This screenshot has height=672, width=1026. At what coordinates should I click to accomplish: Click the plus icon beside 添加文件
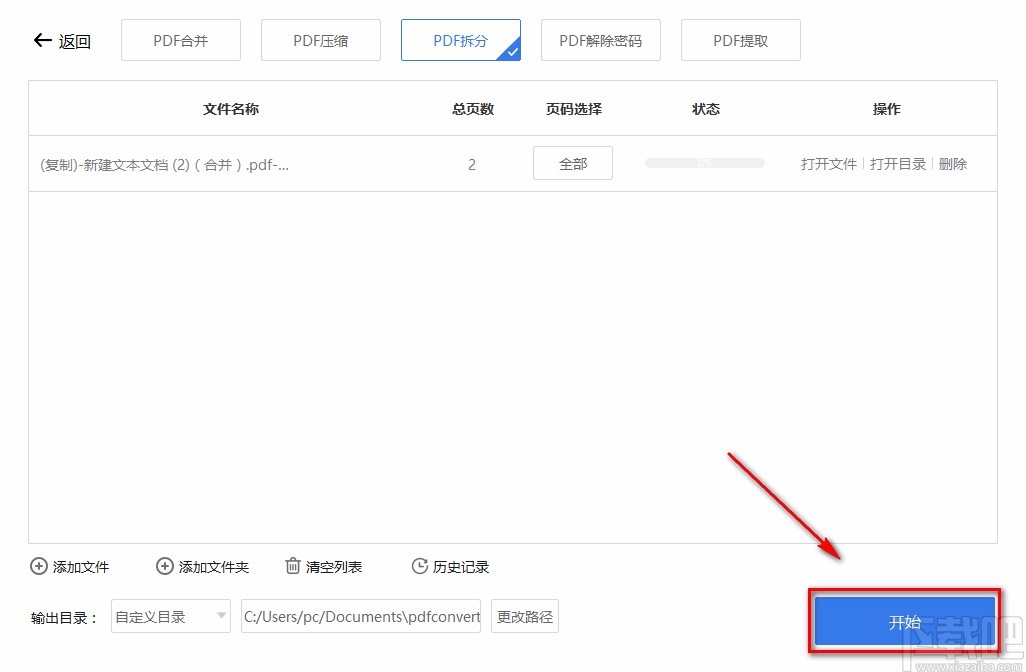(x=38, y=566)
